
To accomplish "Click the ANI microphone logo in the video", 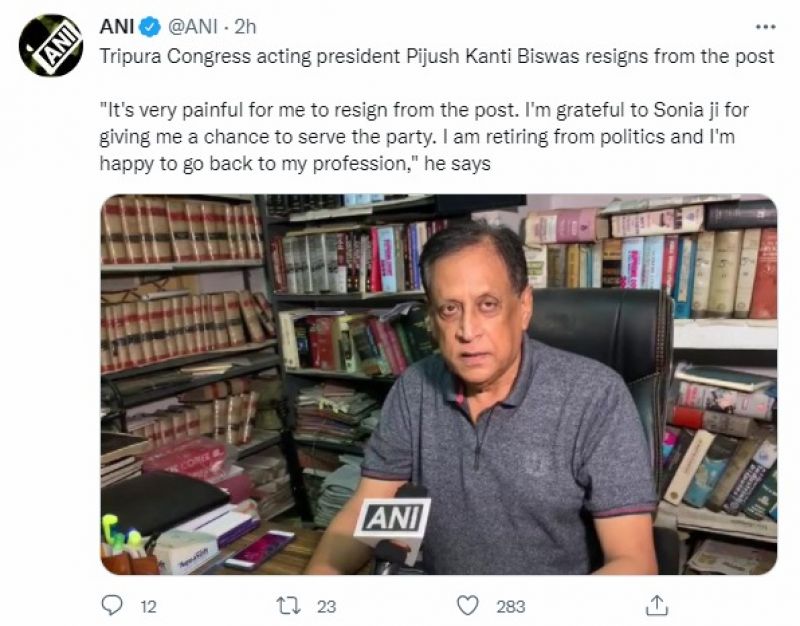I will pos(393,518).
